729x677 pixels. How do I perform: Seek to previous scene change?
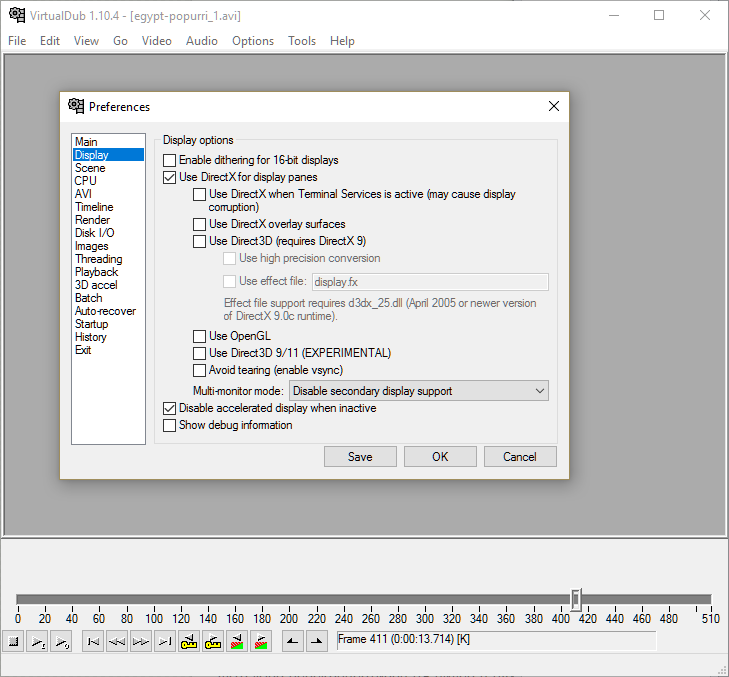tap(237, 642)
